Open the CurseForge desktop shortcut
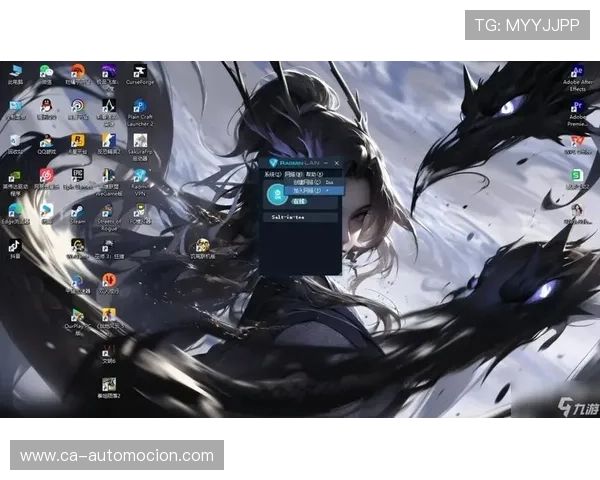 click(x=140, y=75)
